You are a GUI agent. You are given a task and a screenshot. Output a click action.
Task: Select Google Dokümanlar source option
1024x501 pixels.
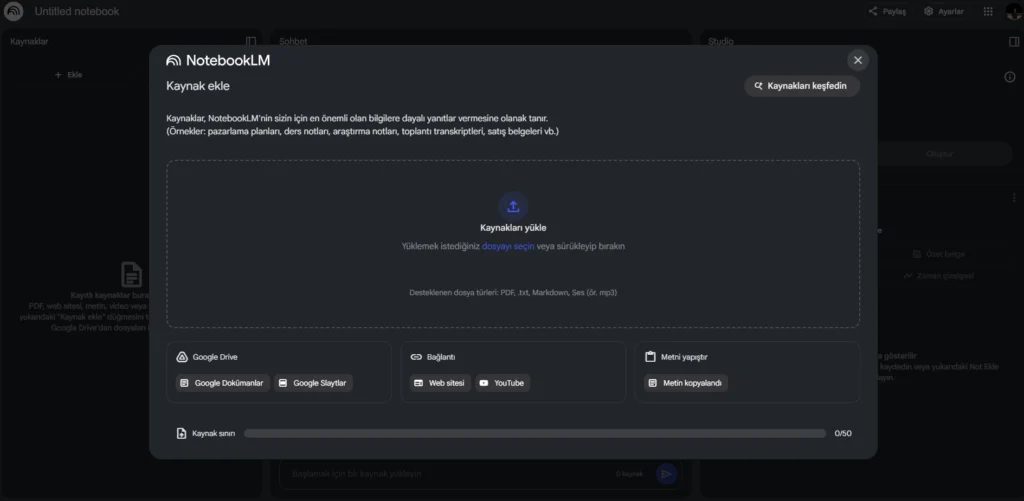223,383
